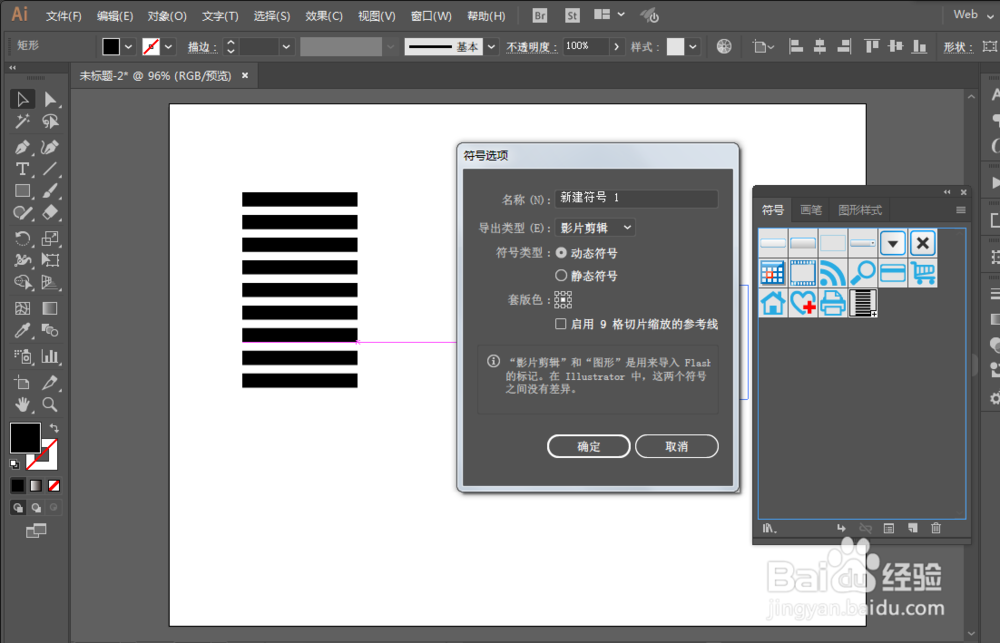Screen dimensions: 1000x643
Task: Expand the 不透明度 opacity arrow
Action: [x=616, y=47]
